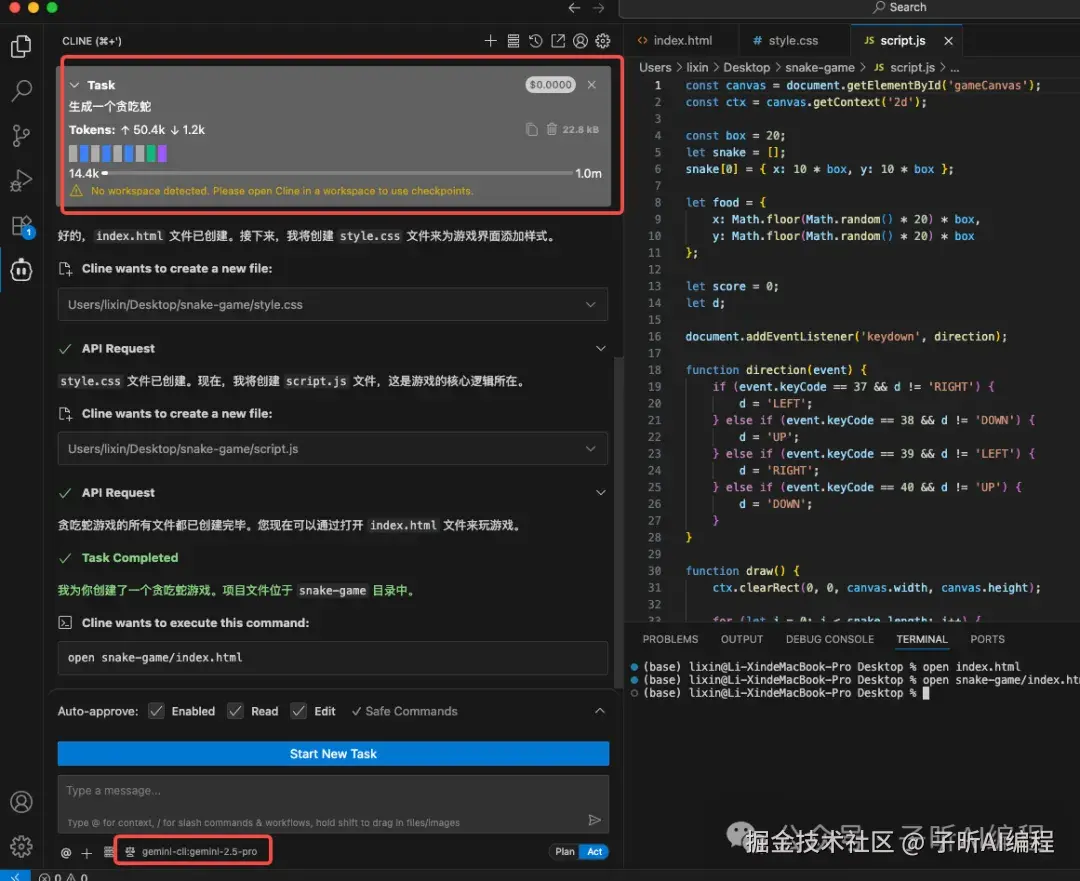Start a new Cline task with plus icon
This screenshot has width=1080, height=881.
tap(490, 41)
